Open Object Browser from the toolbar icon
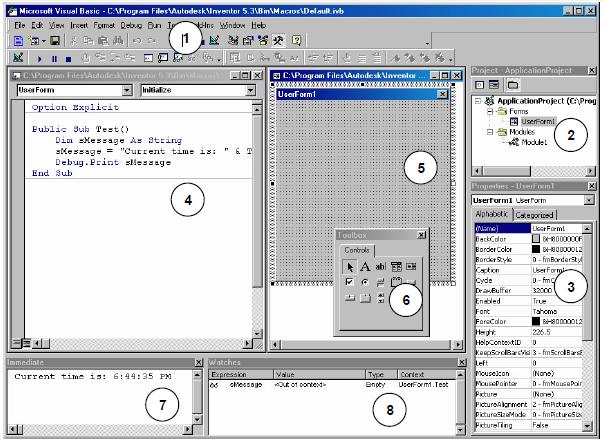 click(263, 40)
